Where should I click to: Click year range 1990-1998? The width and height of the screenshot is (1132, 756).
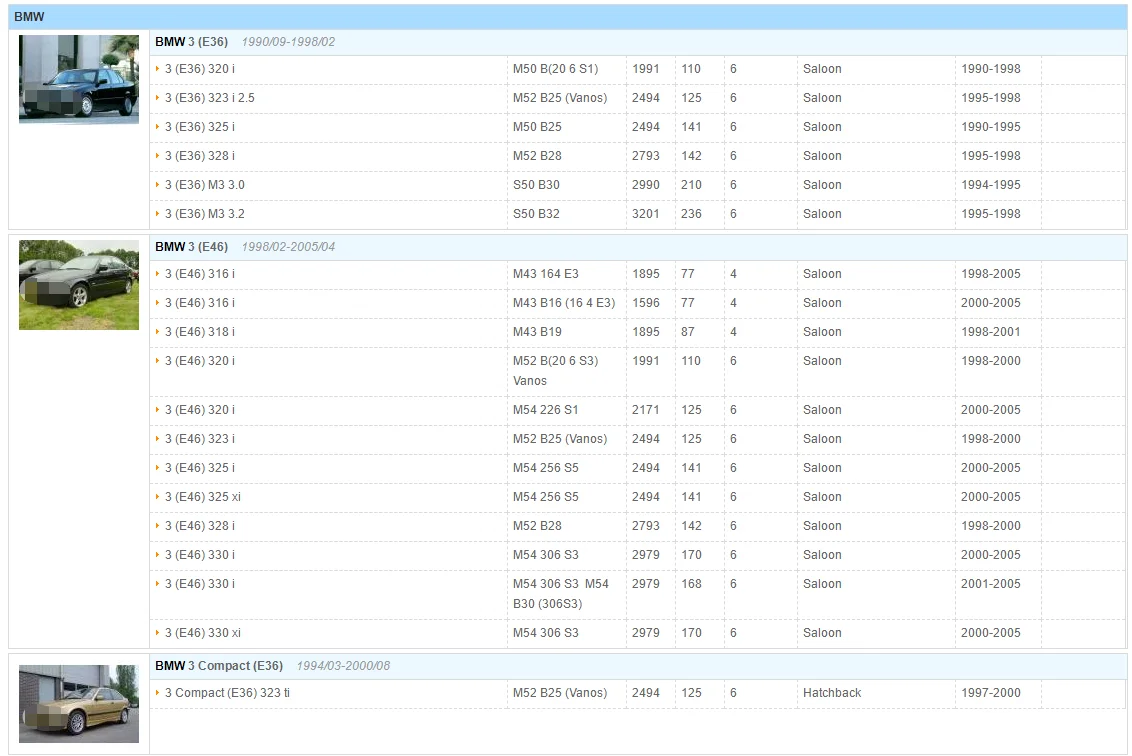pyautogui.click(x=990, y=69)
